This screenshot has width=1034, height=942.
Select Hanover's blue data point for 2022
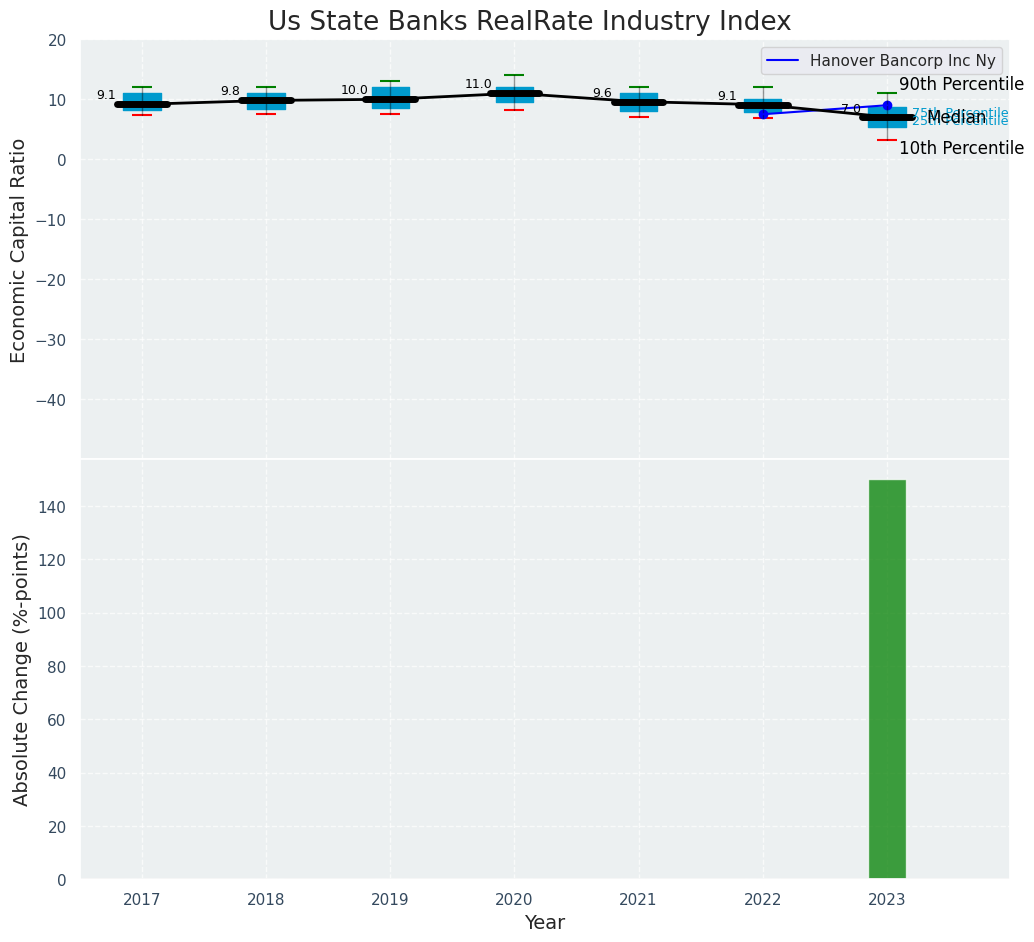[763, 114]
